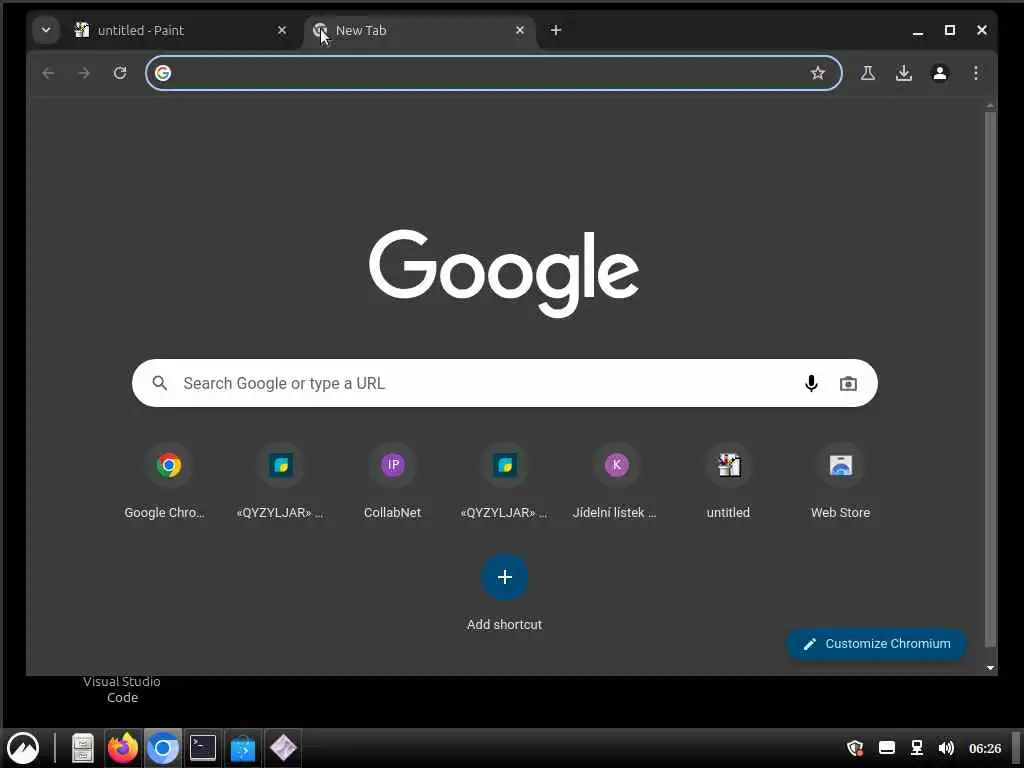Click the Chromium taskbar icon
1024x768 pixels.
point(163,748)
